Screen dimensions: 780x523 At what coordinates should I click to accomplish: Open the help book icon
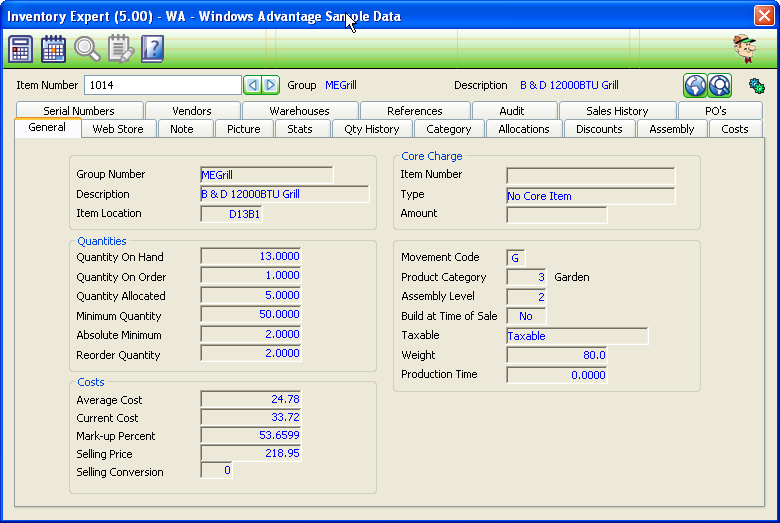click(152, 49)
